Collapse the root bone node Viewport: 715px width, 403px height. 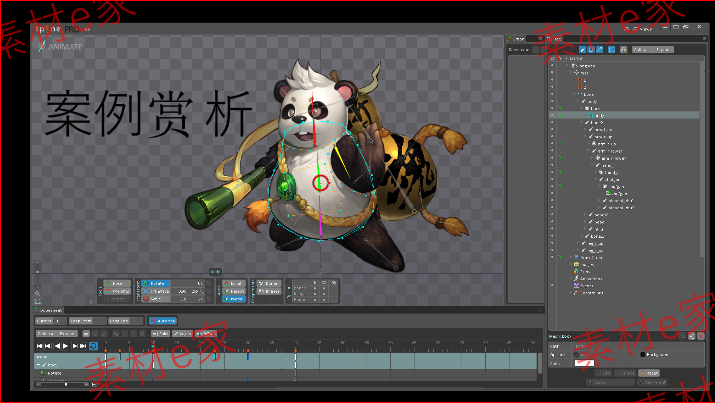572,72
